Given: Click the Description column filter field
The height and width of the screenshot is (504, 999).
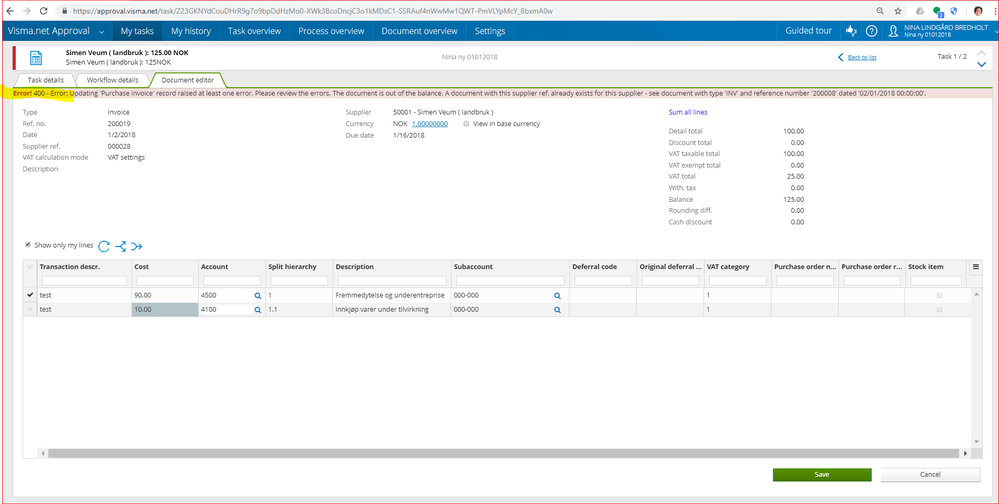Looking at the screenshot, I should pos(392,280).
